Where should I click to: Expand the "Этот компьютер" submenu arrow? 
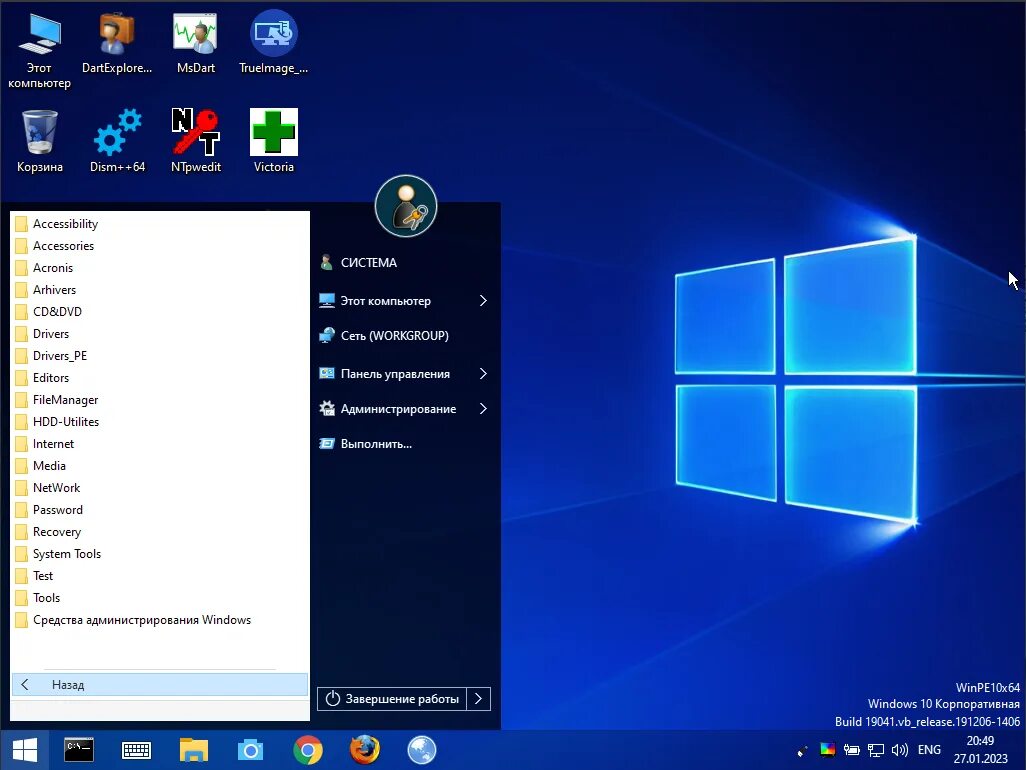[x=483, y=301]
